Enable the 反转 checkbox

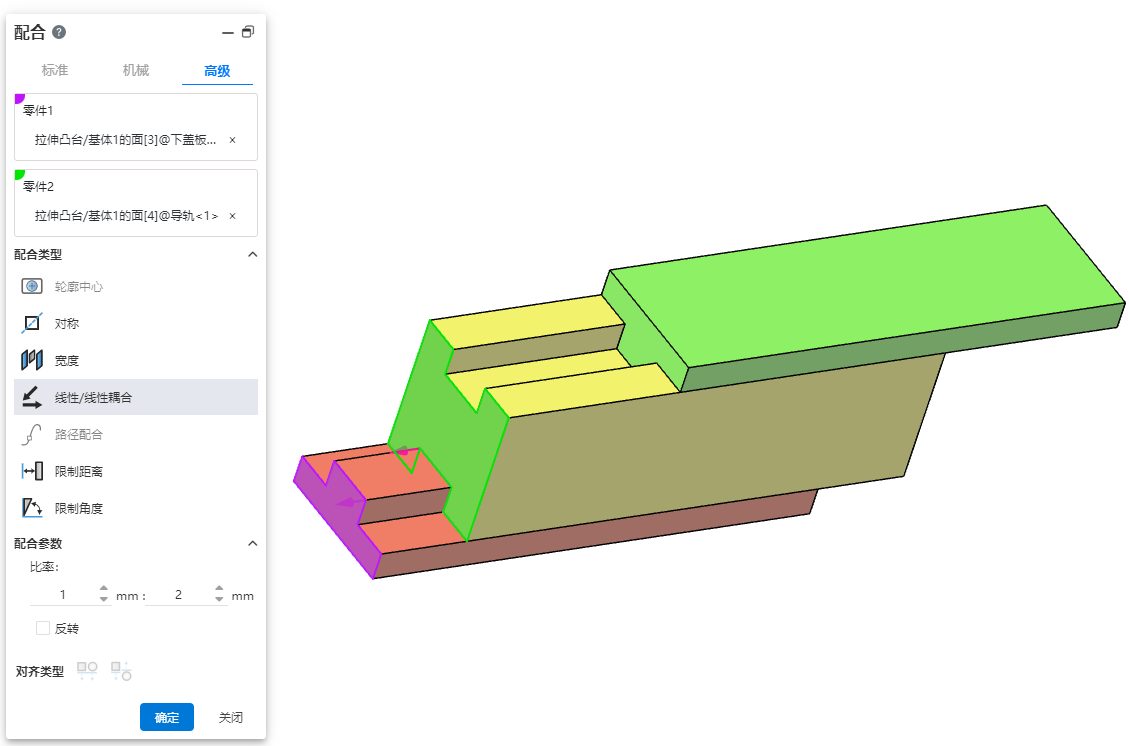[43, 628]
